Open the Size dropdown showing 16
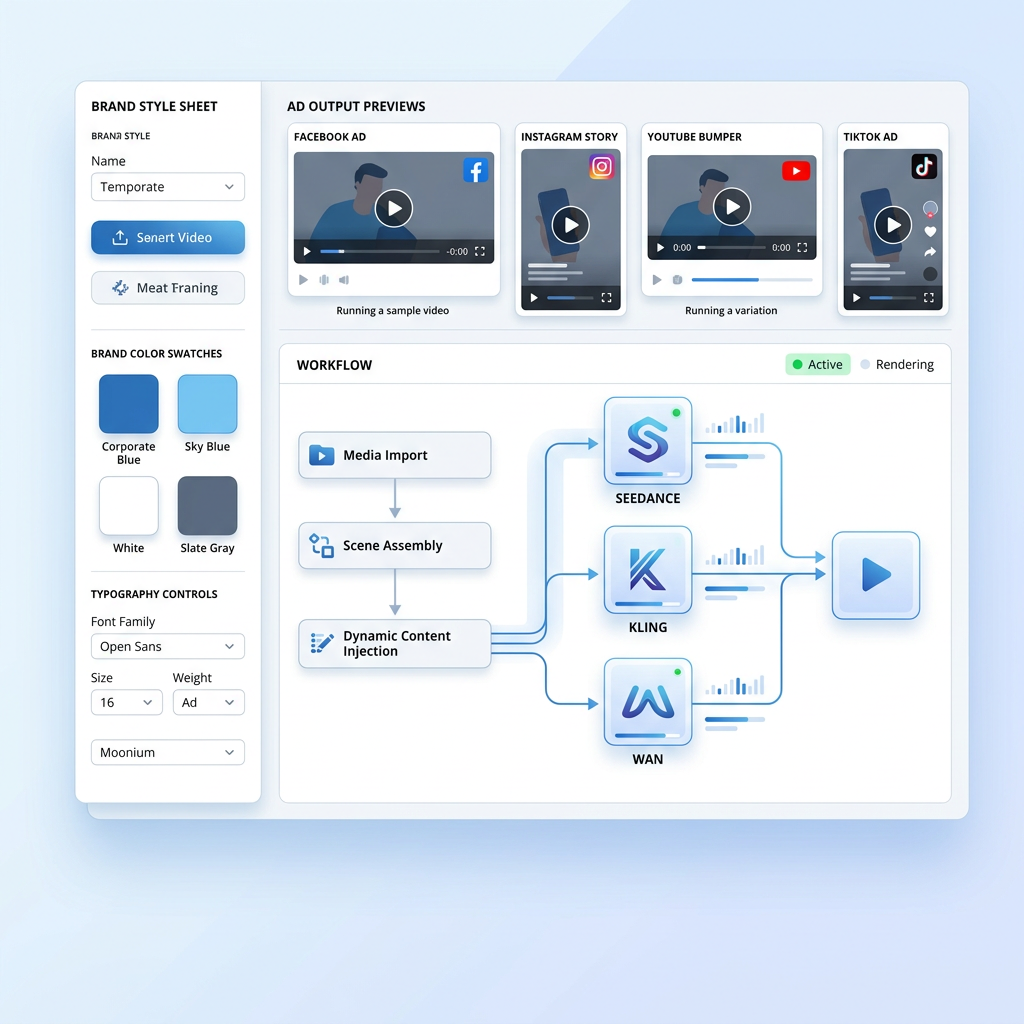1024x1024 pixels. tap(127, 703)
